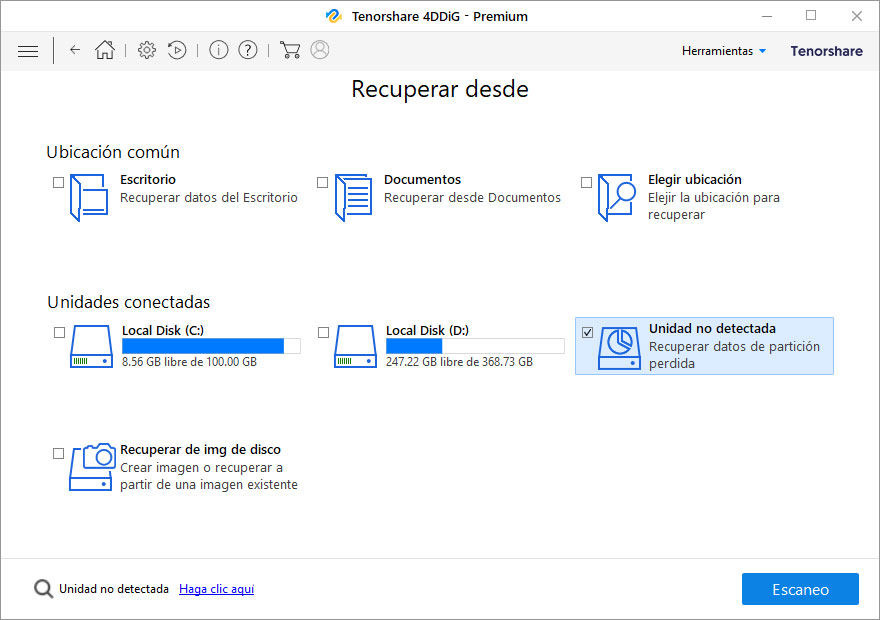The height and width of the screenshot is (620, 880).
Task: Select the Documentos folder icon
Action: pyautogui.click(x=354, y=198)
